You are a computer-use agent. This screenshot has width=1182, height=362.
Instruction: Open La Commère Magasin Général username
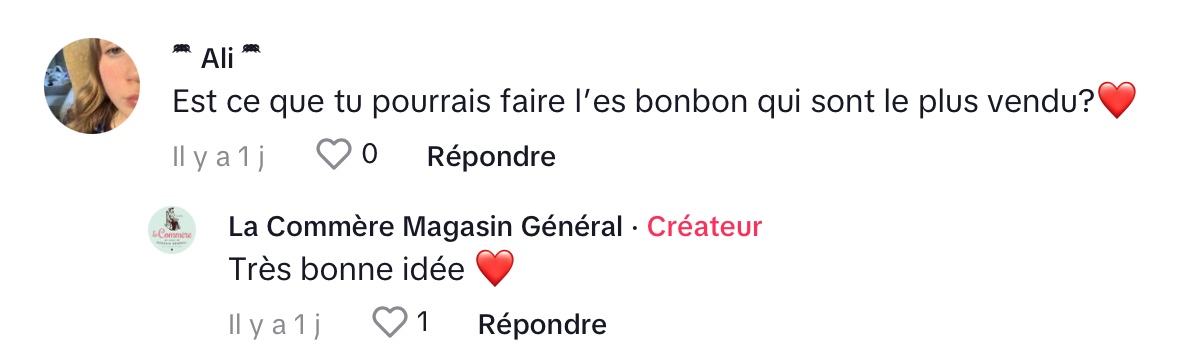point(426,226)
